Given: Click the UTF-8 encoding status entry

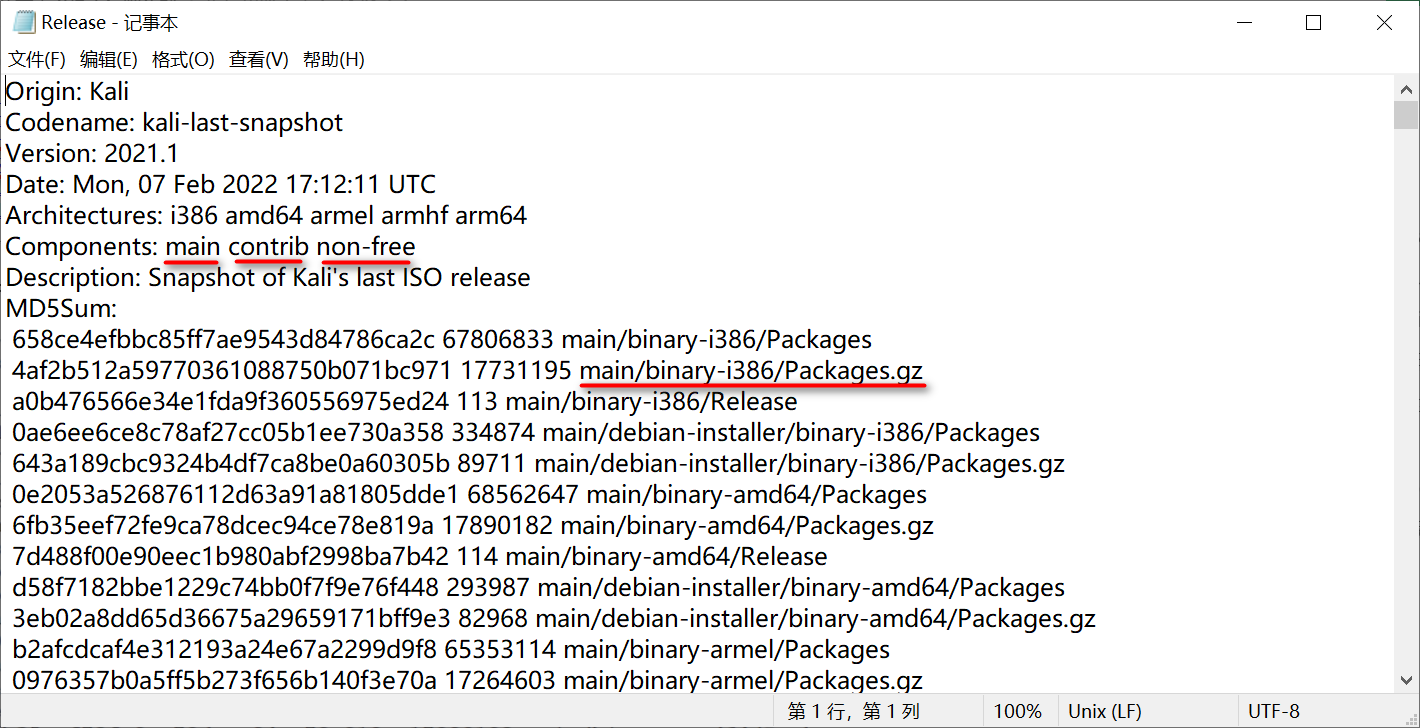Looking at the screenshot, I should pyautogui.click(x=1274, y=711).
